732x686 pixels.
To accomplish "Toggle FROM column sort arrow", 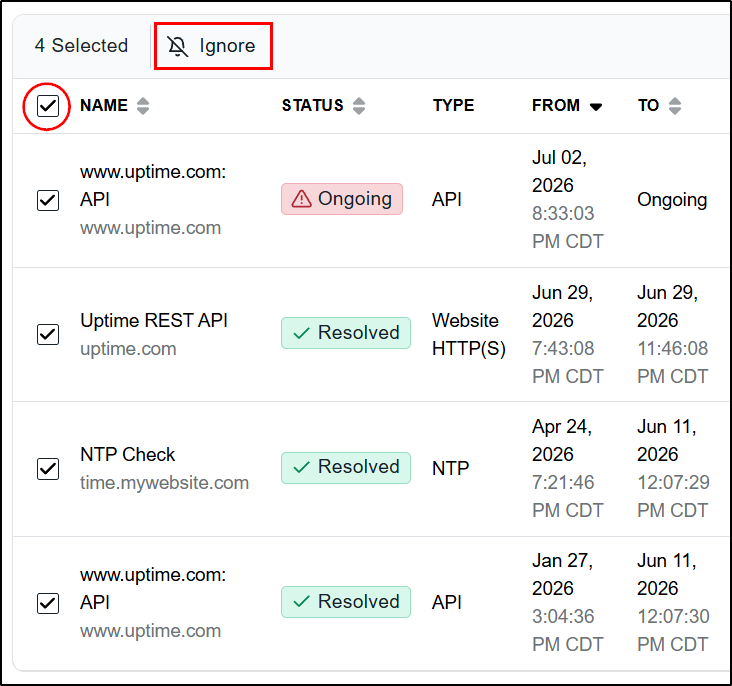I will tap(596, 107).
